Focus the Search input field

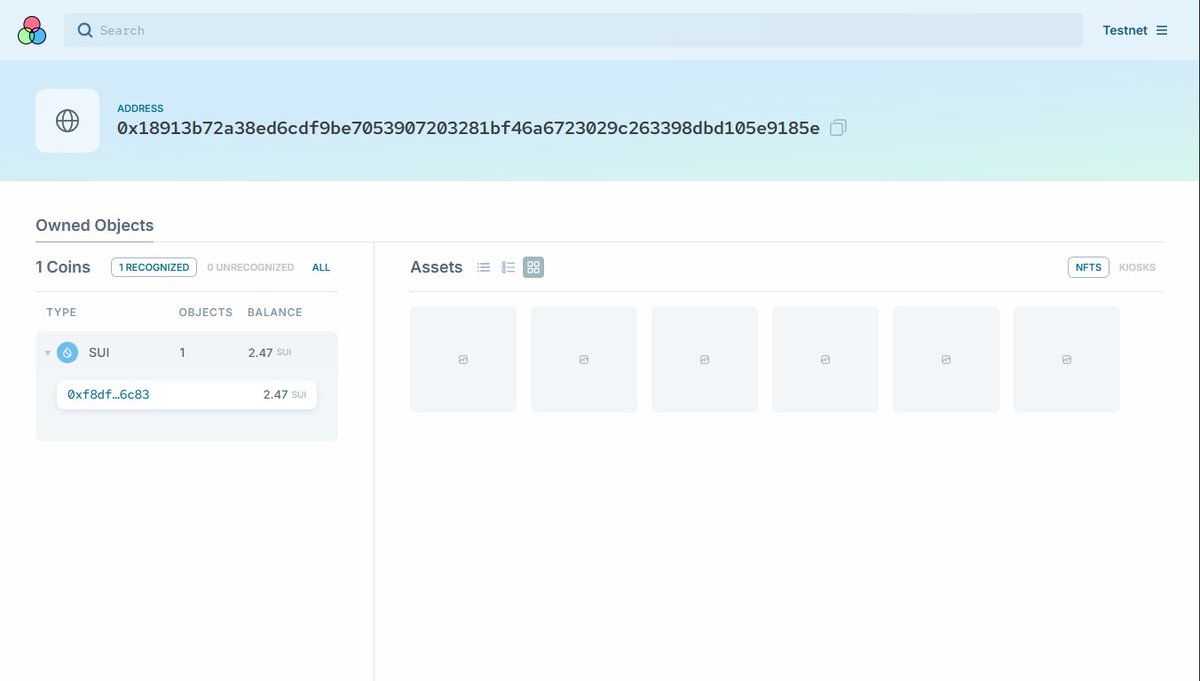pos(573,30)
